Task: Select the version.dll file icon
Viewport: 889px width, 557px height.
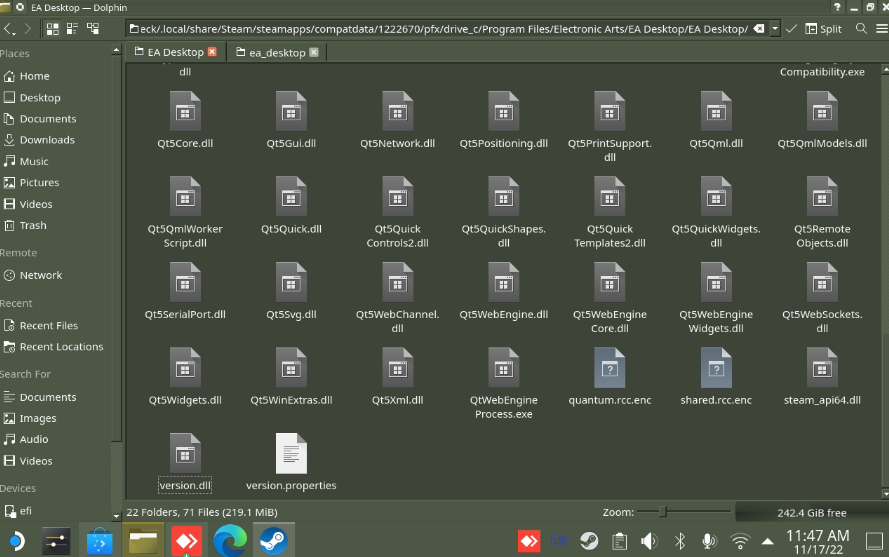Action: coord(185,454)
